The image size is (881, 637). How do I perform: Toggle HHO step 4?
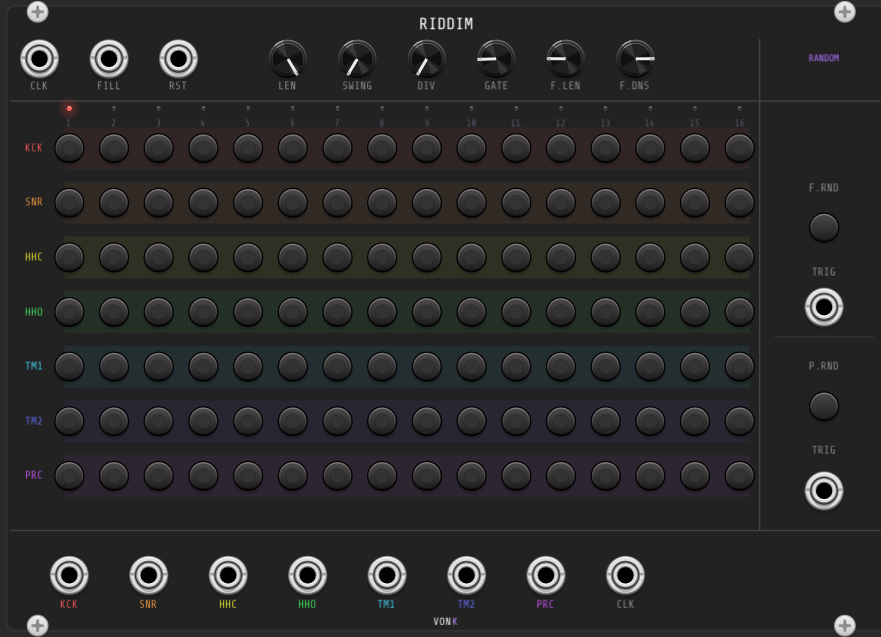[x=203, y=312]
